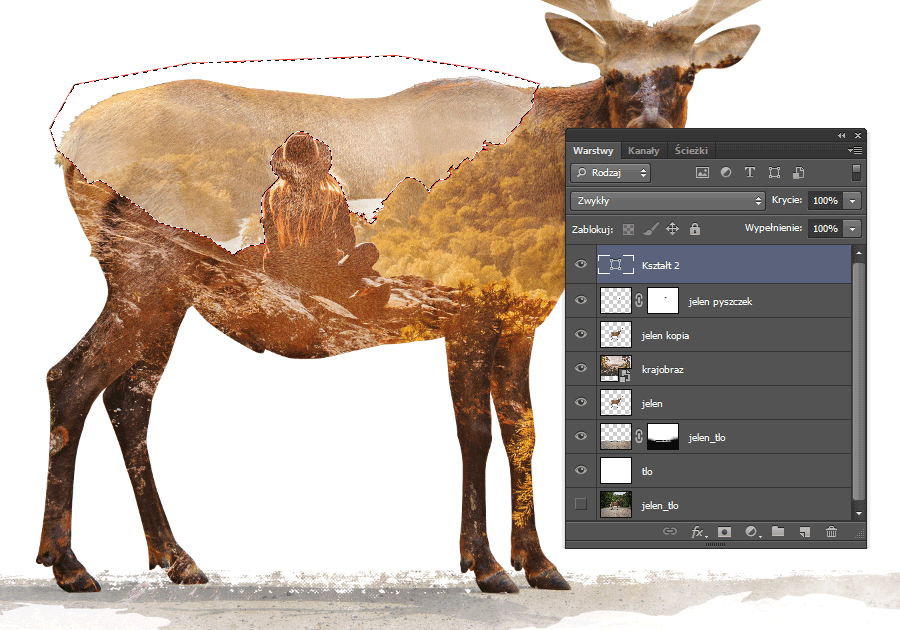Filter layers by type layers icon
The width and height of the screenshot is (900, 630).
pos(750,172)
